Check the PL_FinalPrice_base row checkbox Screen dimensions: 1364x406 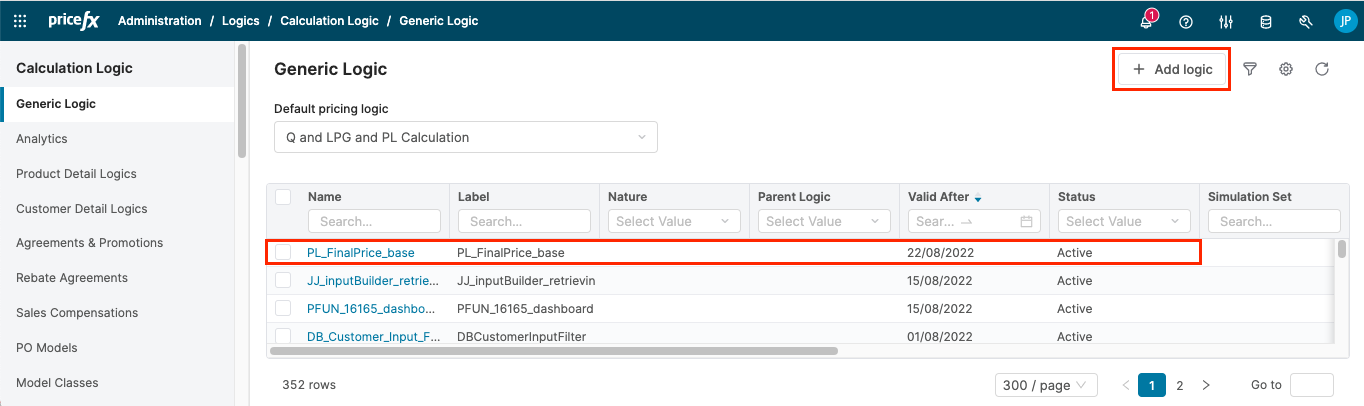click(283, 253)
